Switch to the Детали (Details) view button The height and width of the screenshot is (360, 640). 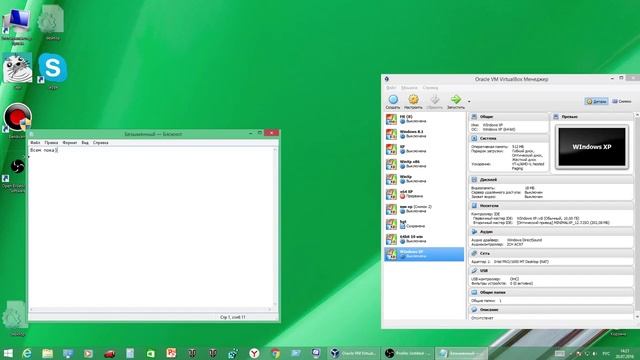pos(596,101)
